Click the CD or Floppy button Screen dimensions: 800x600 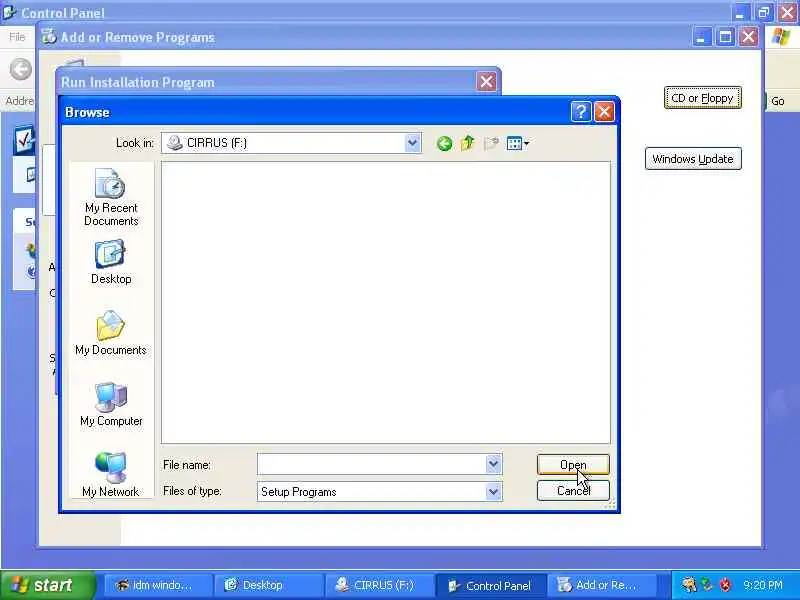[x=702, y=98]
